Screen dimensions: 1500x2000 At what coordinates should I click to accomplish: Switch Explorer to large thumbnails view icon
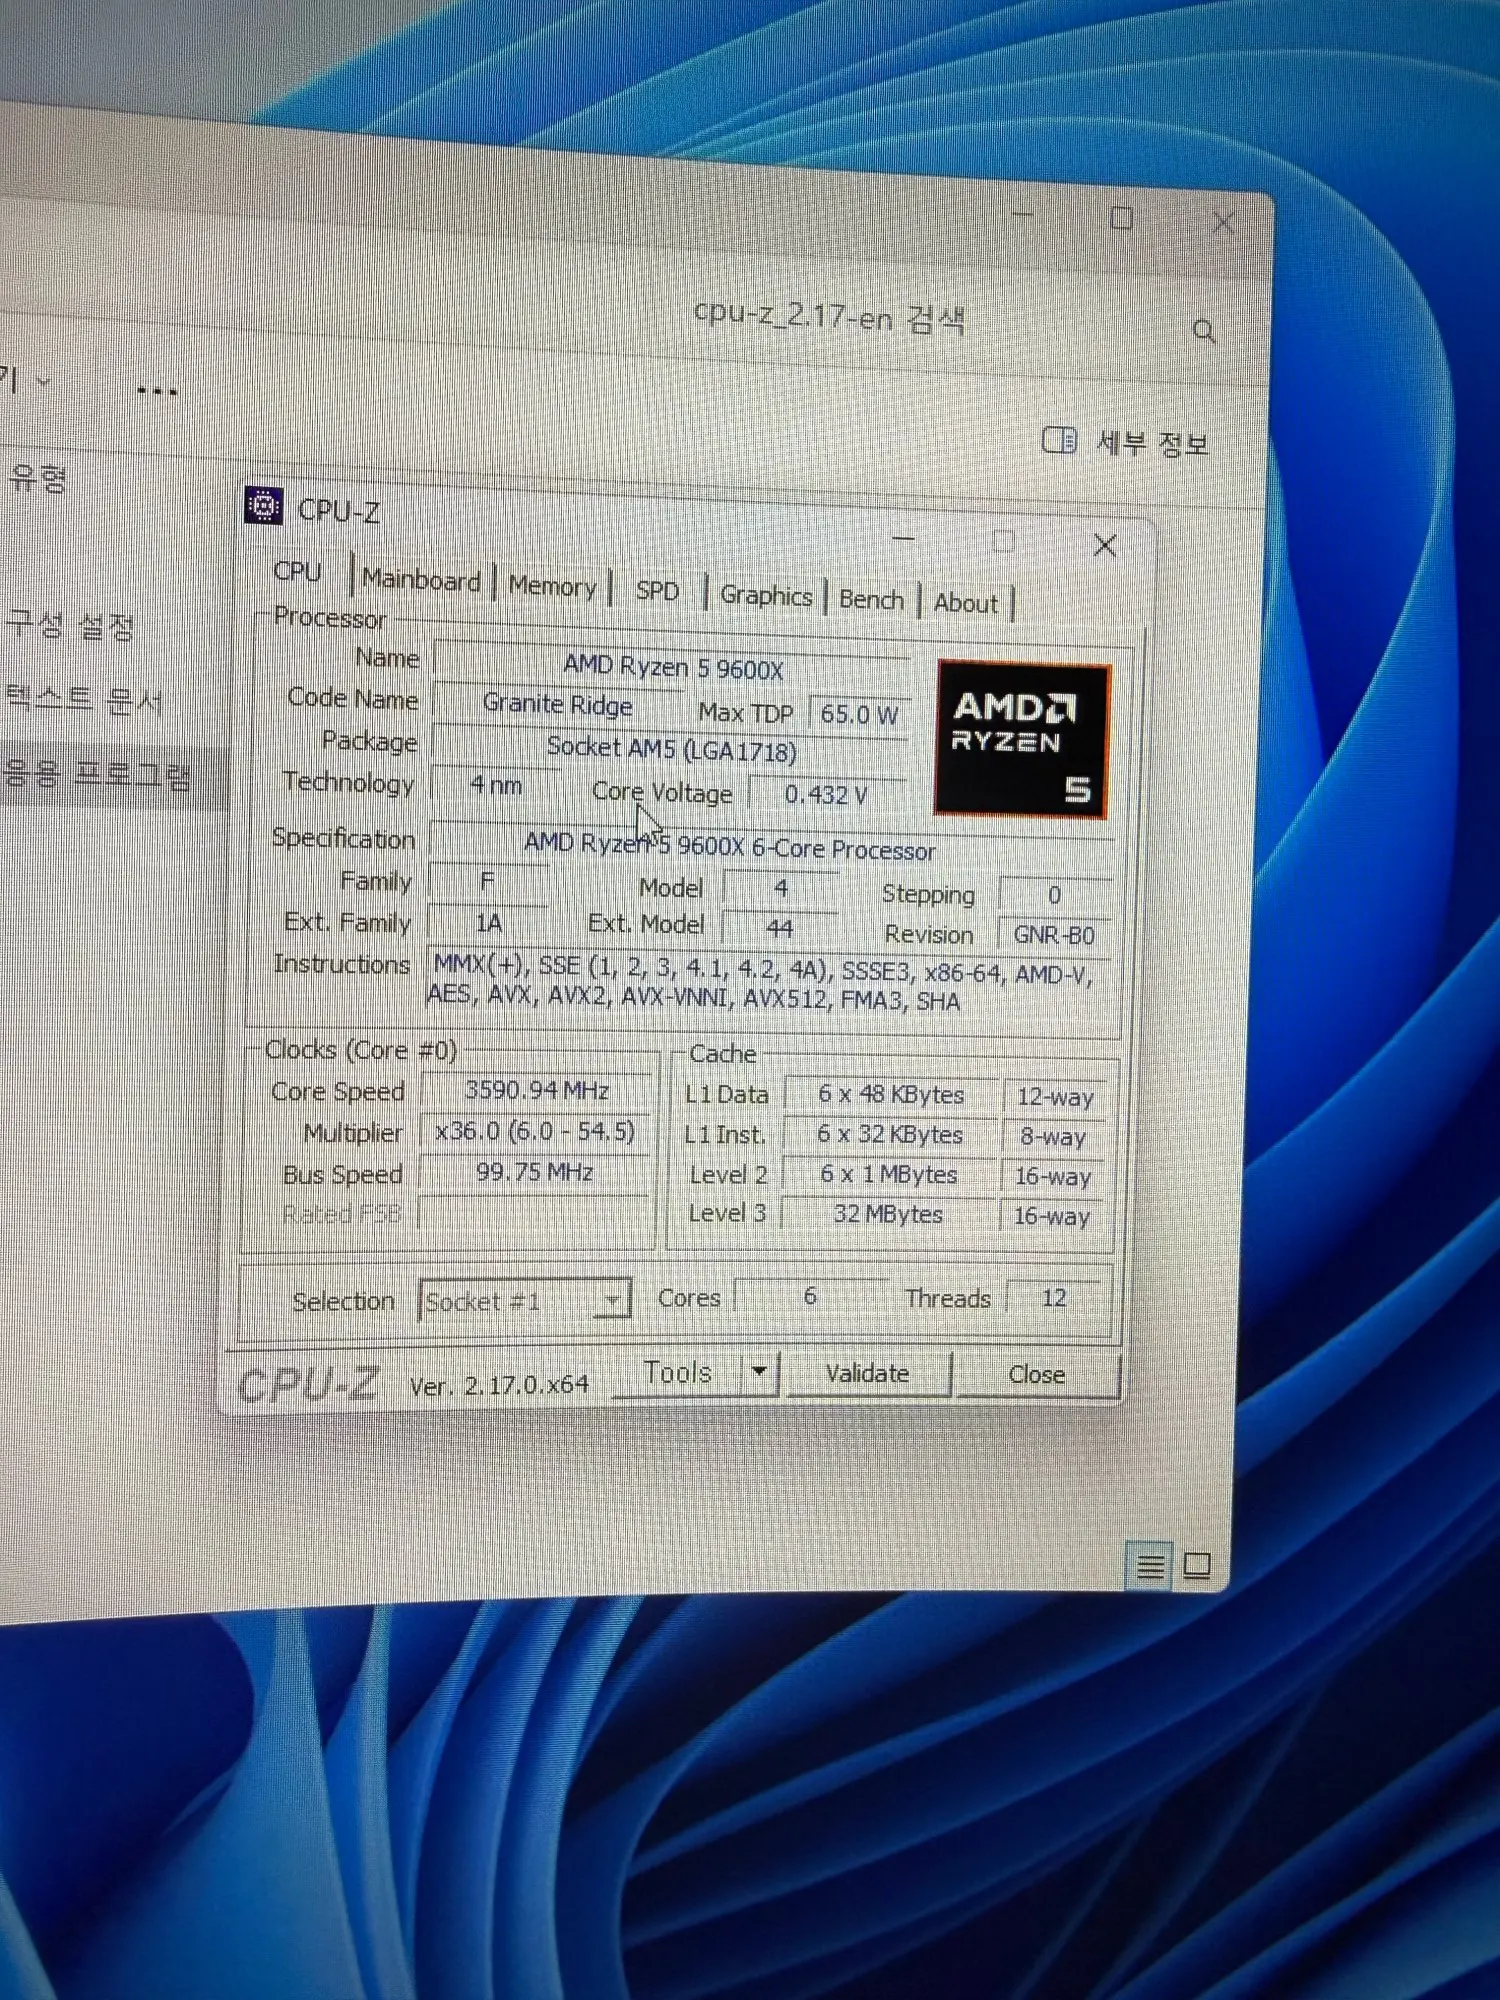1197,1564
